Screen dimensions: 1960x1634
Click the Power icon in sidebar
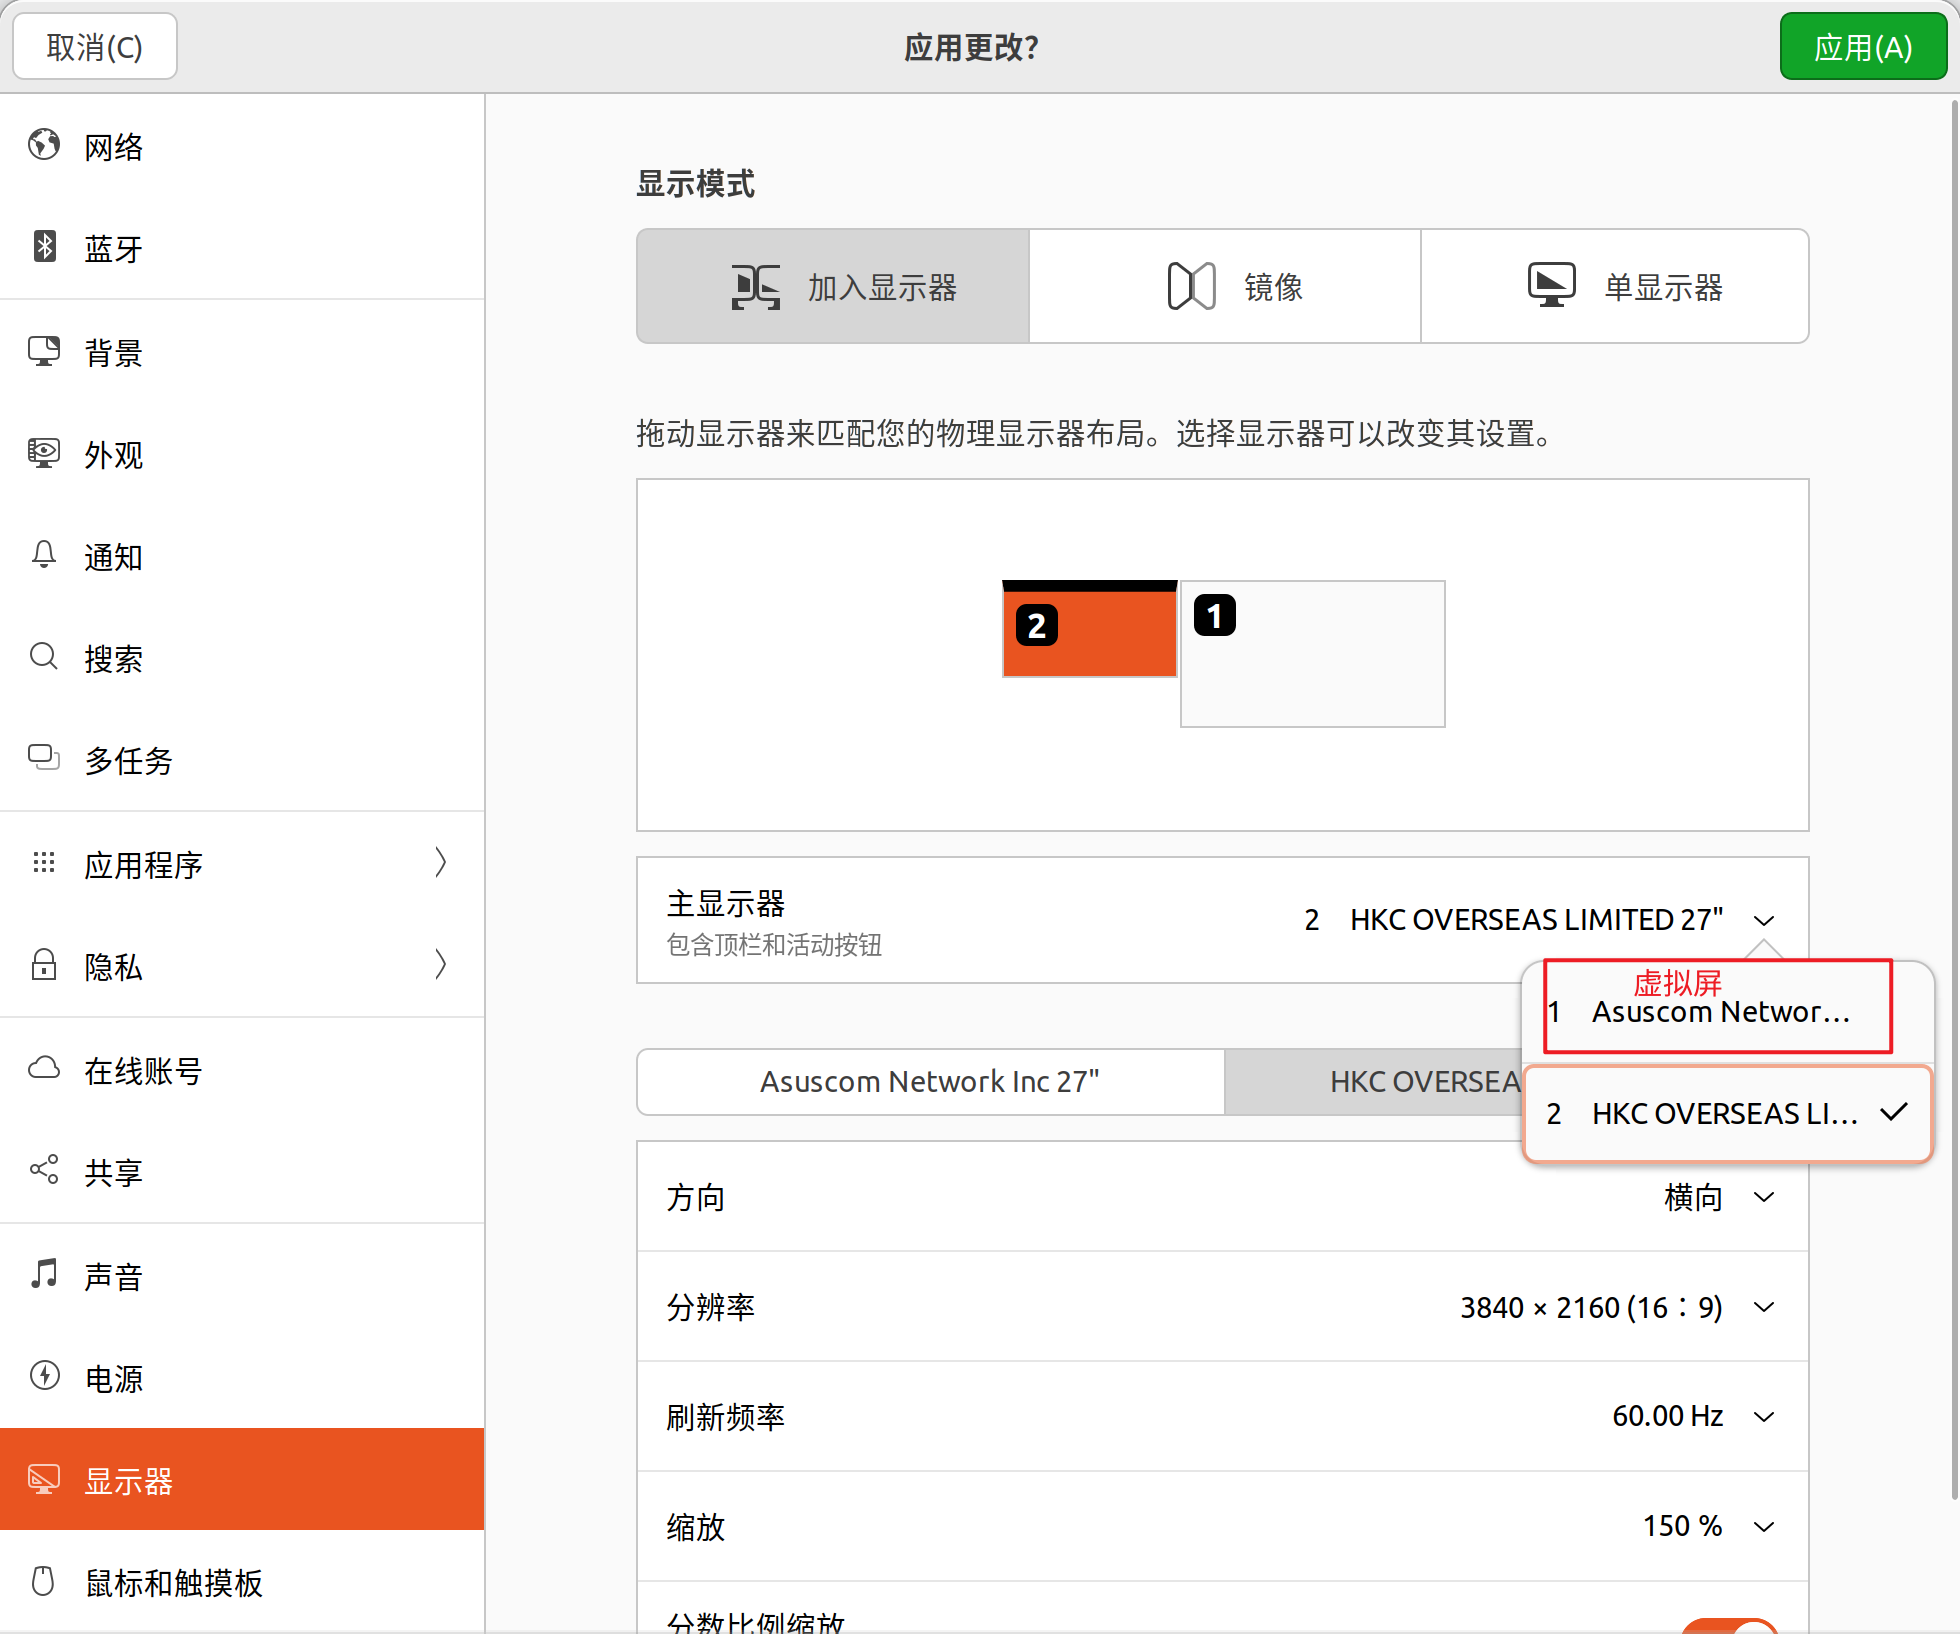click(44, 1376)
